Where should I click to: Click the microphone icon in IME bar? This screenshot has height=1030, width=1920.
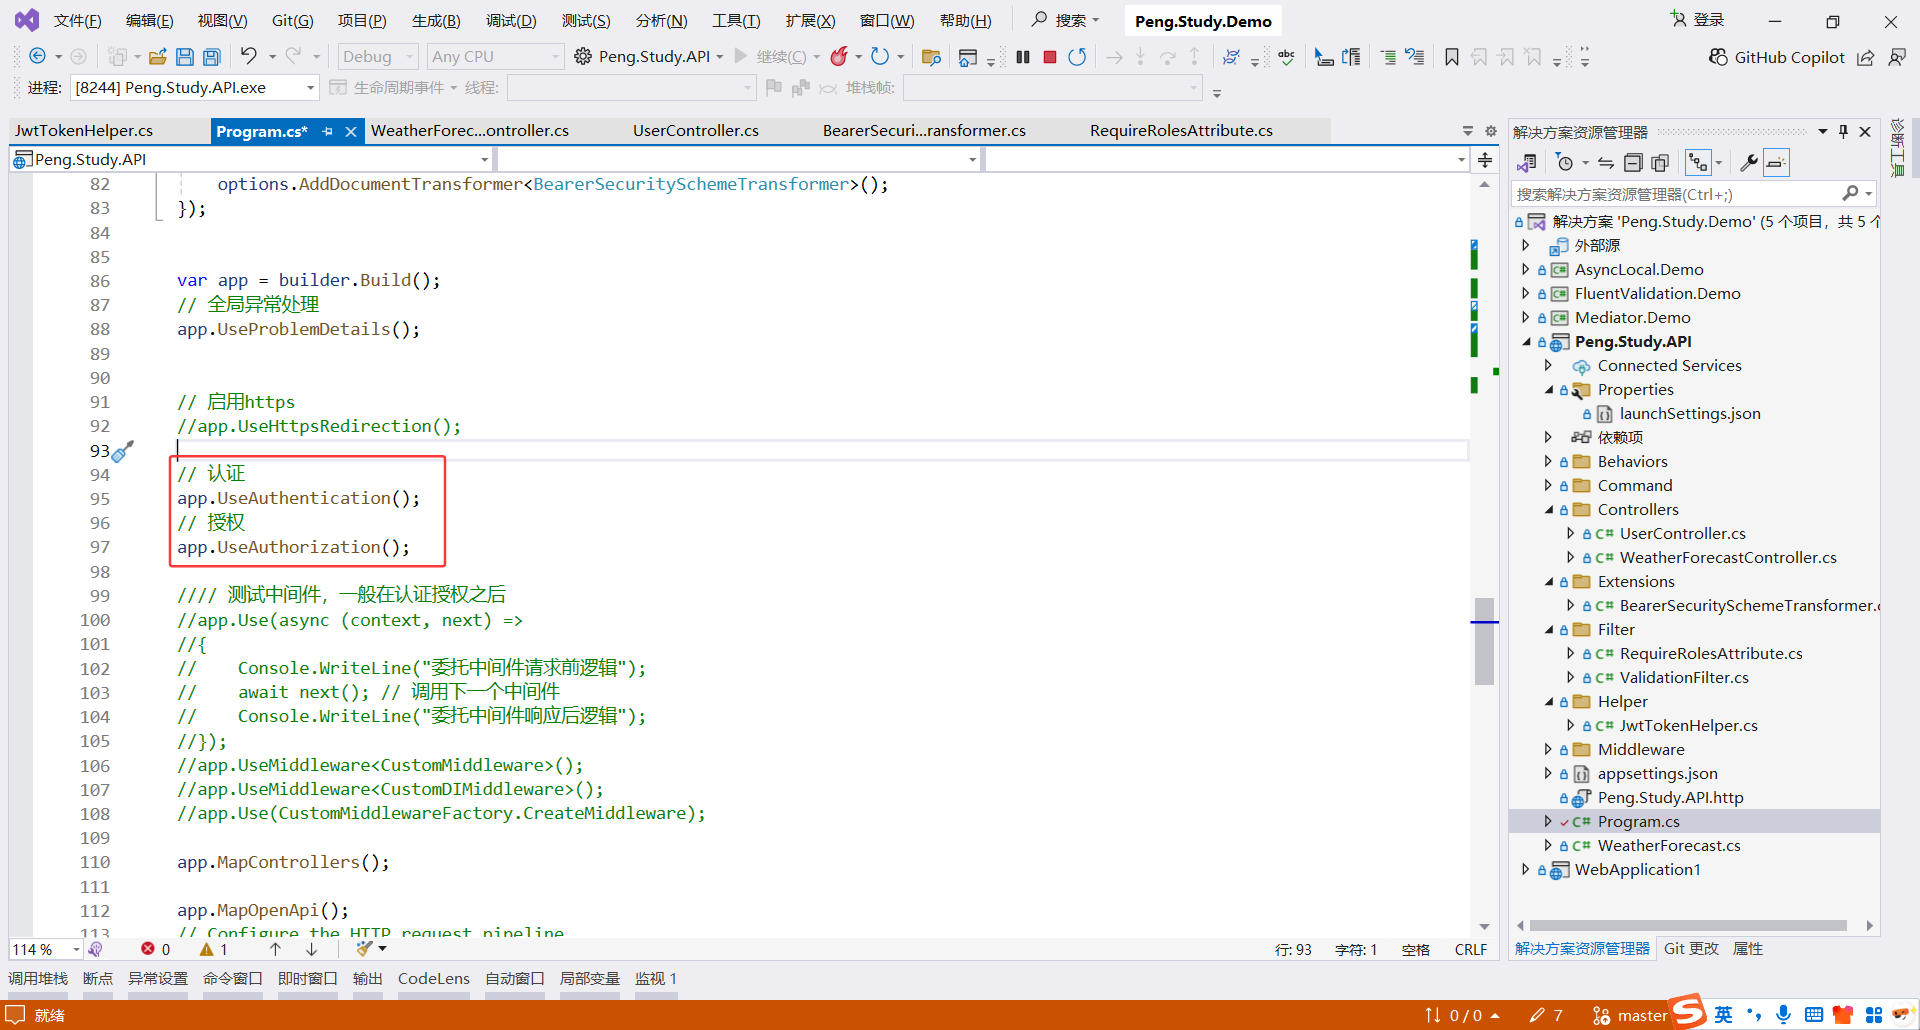tap(1783, 1015)
